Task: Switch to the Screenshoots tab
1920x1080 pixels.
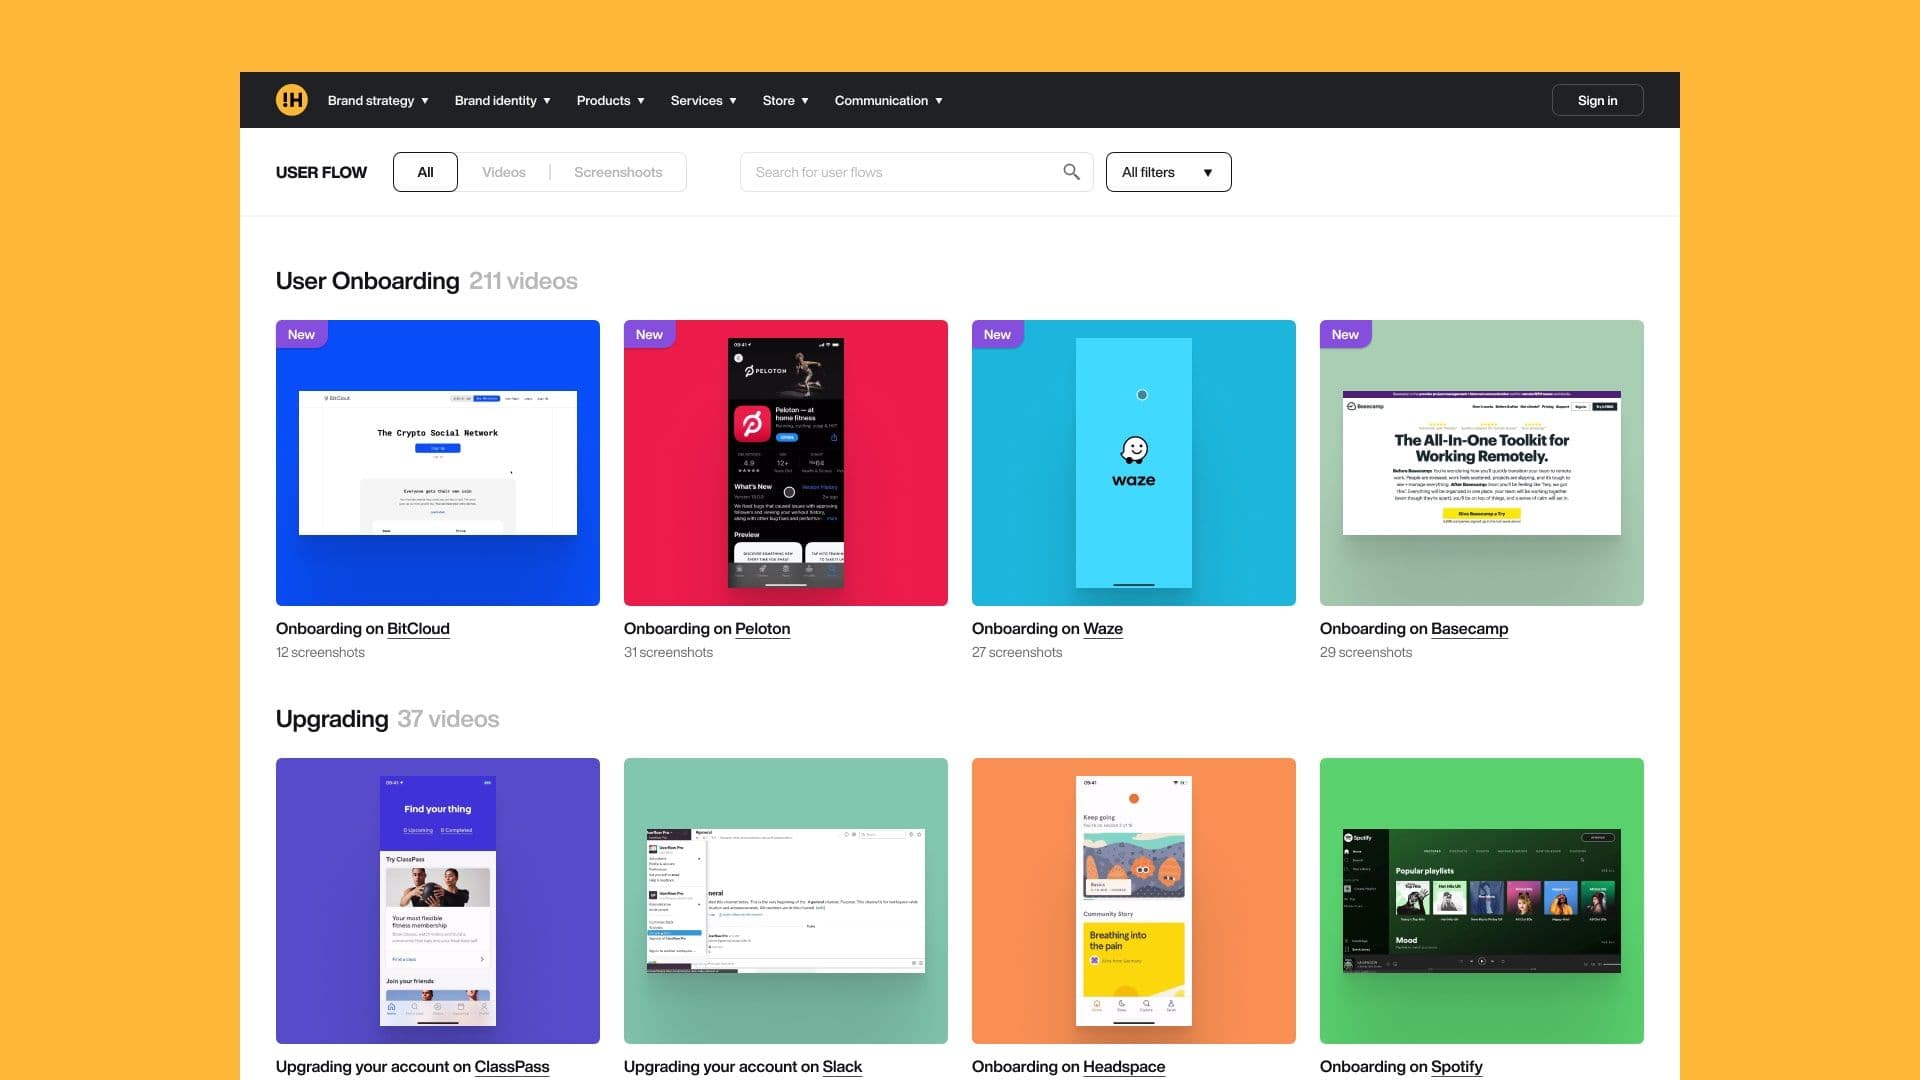Action: pos(618,172)
